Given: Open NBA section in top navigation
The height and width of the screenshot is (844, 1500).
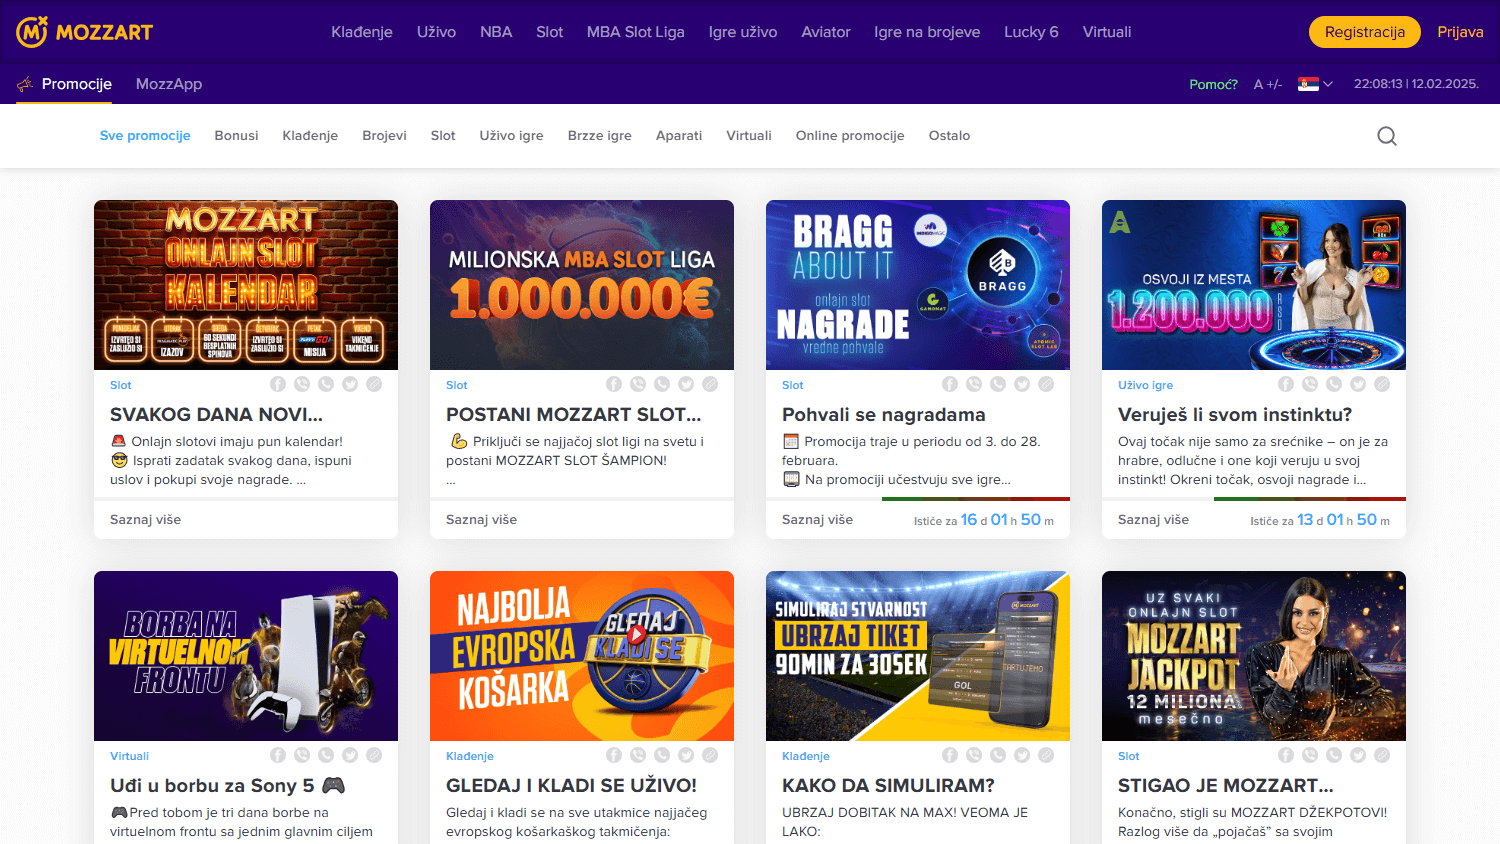Looking at the screenshot, I should coord(496,32).
